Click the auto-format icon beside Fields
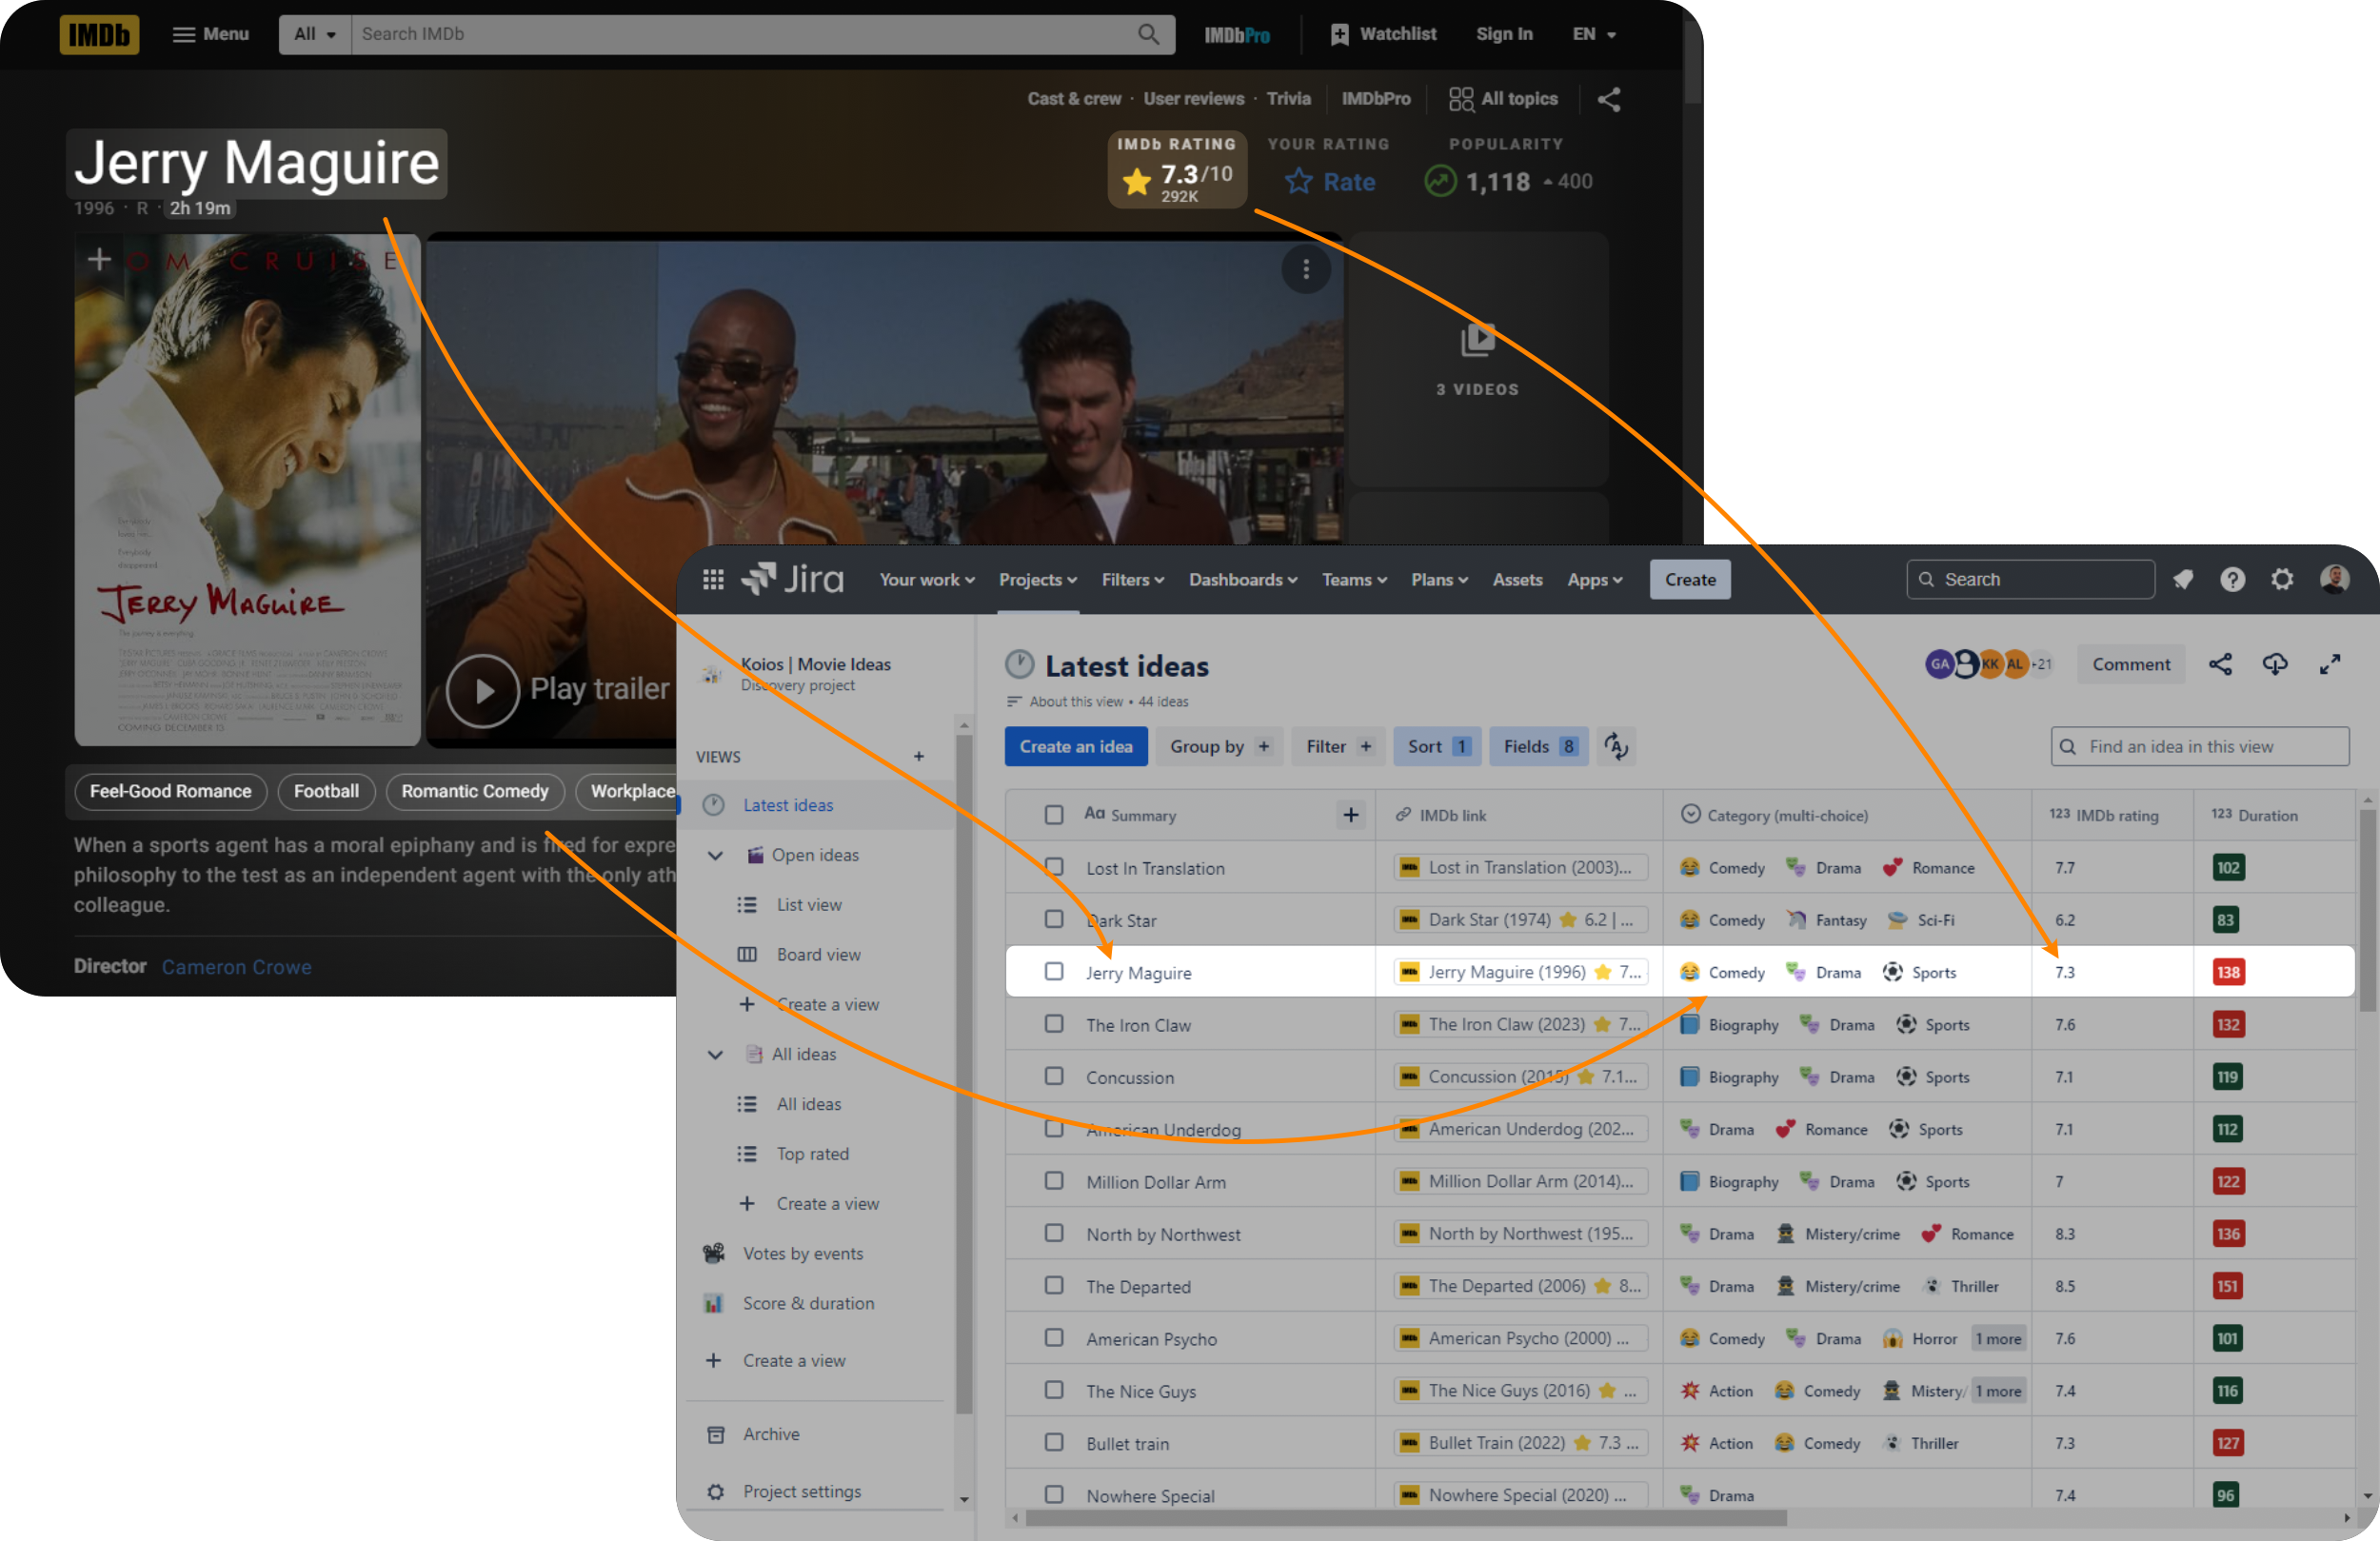The image size is (2380, 1541). point(1616,747)
